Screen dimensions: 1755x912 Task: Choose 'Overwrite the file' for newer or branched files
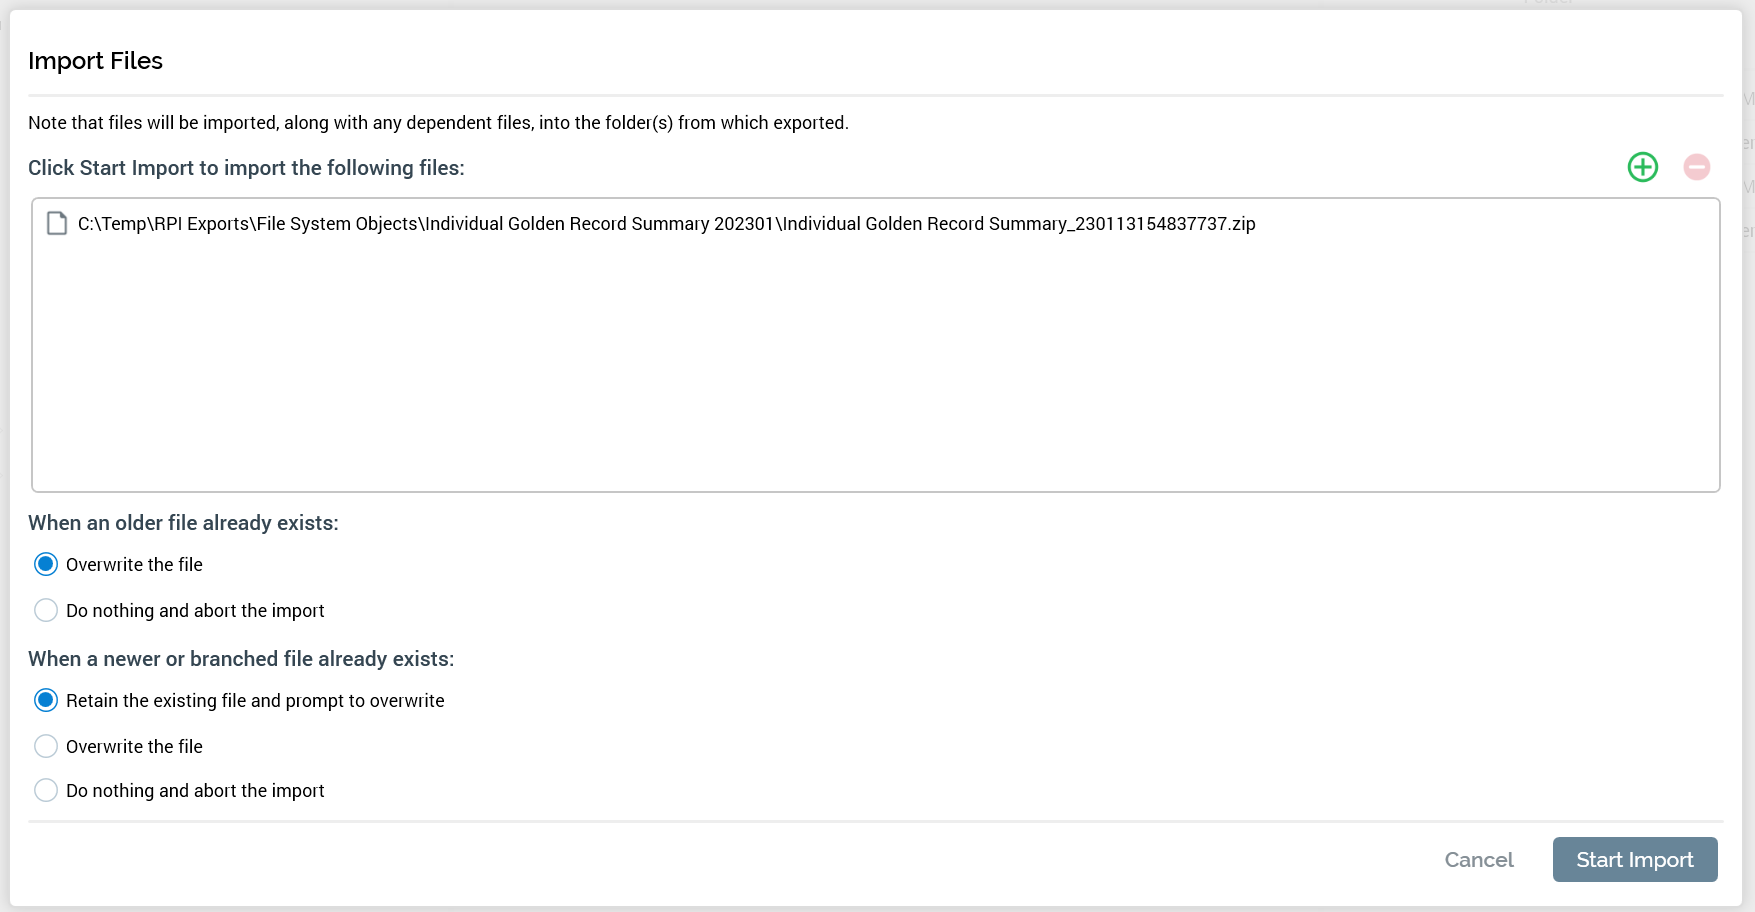pos(46,746)
